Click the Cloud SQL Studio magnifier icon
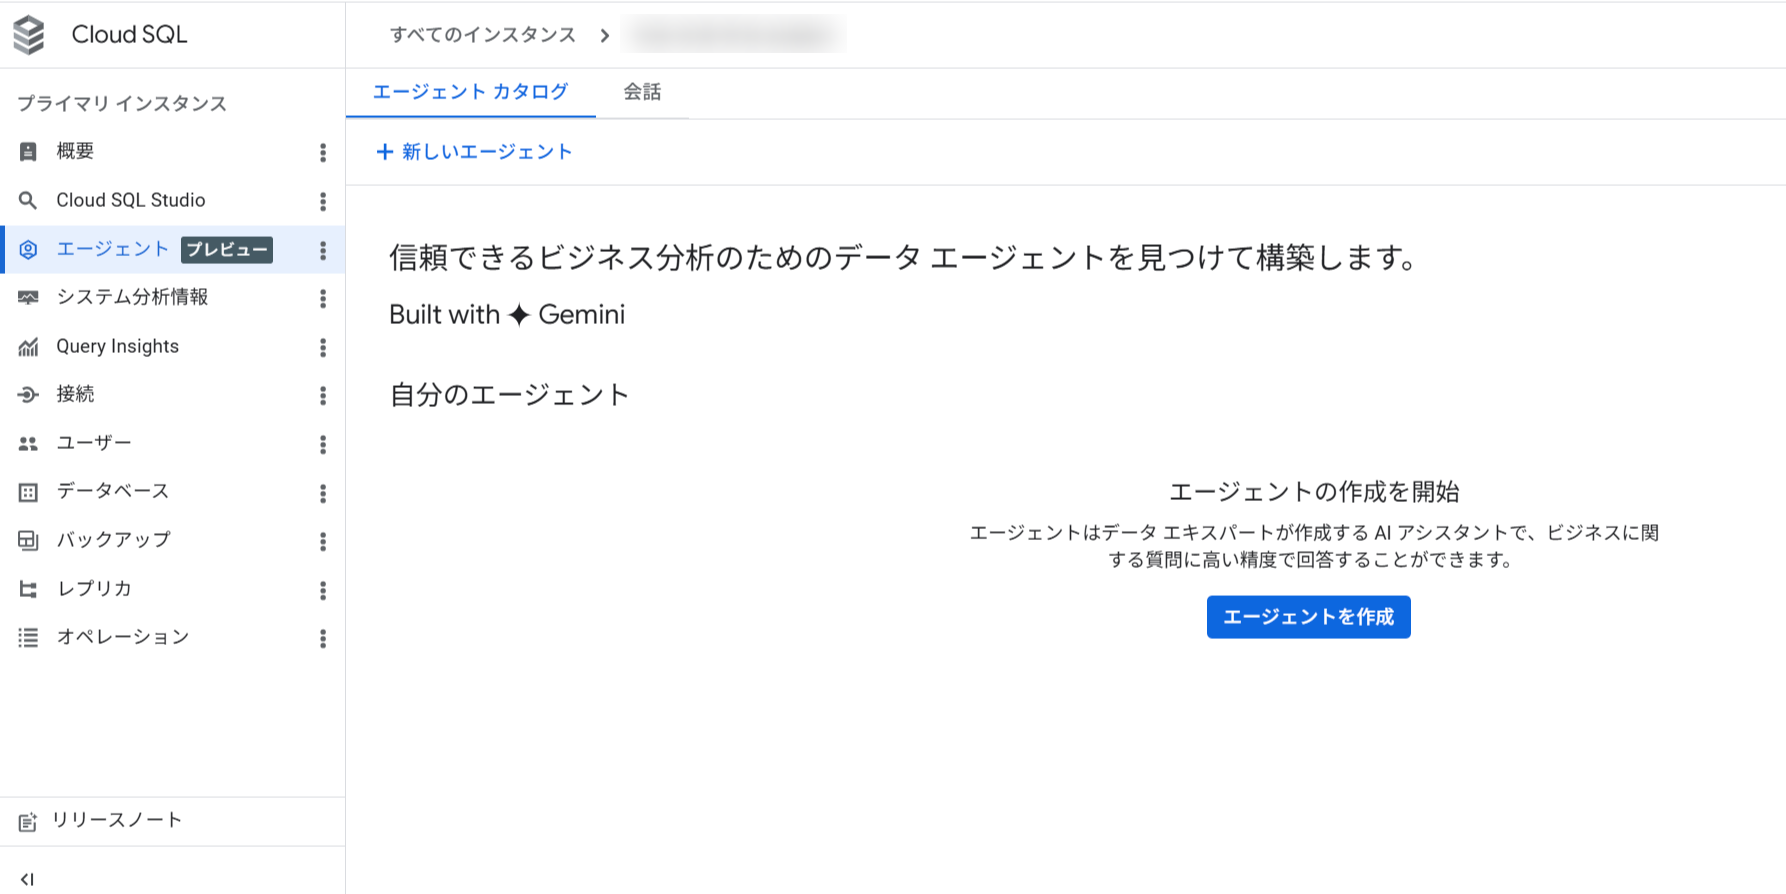The image size is (1786, 894). pos(28,201)
